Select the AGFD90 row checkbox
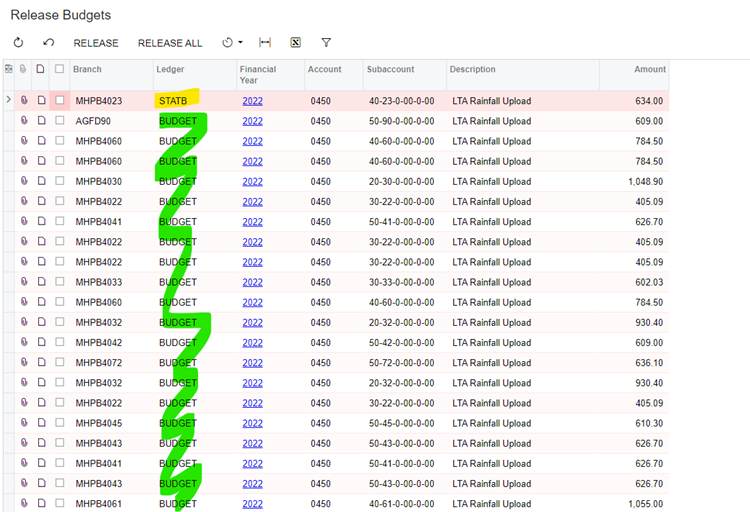Screen dimensions: 750x512 59,121
